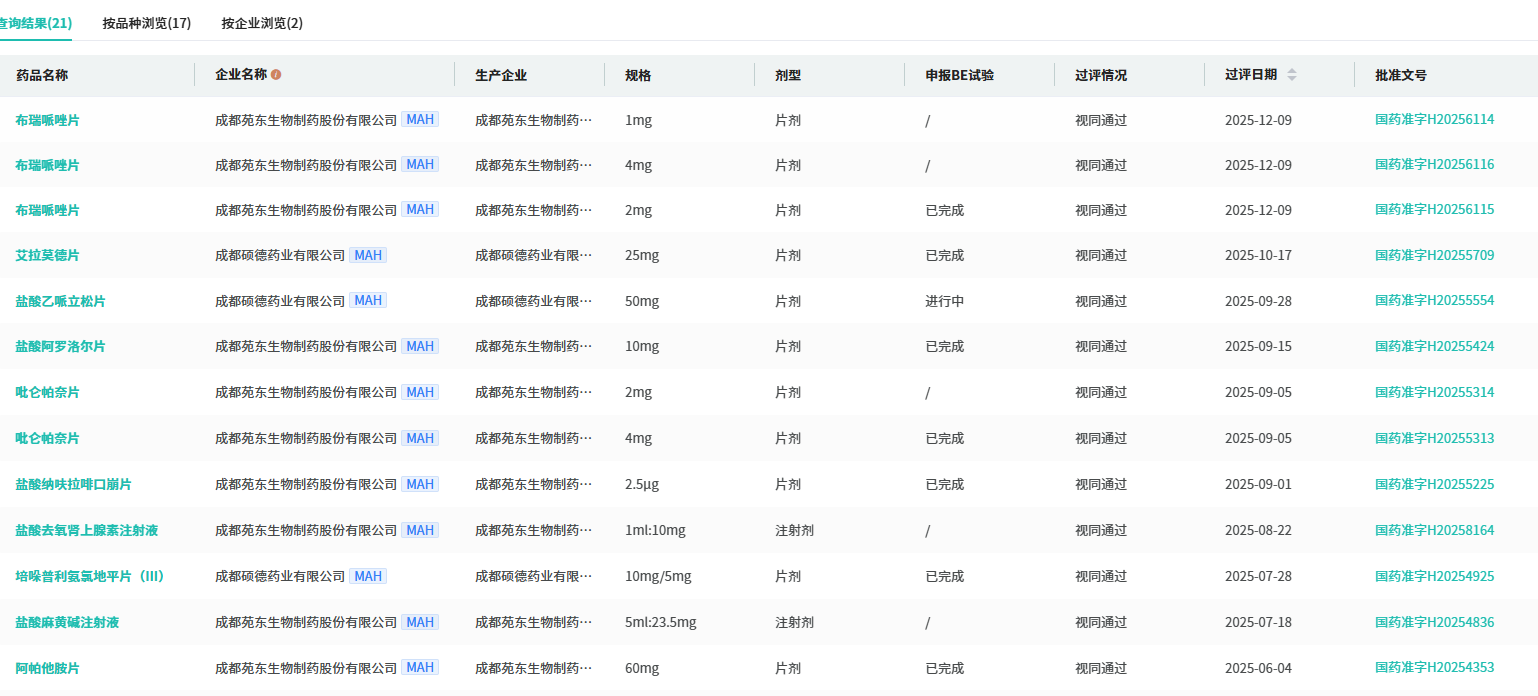Click the MAH badge in 盐酸阿罗洛尔片 row

point(420,346)
